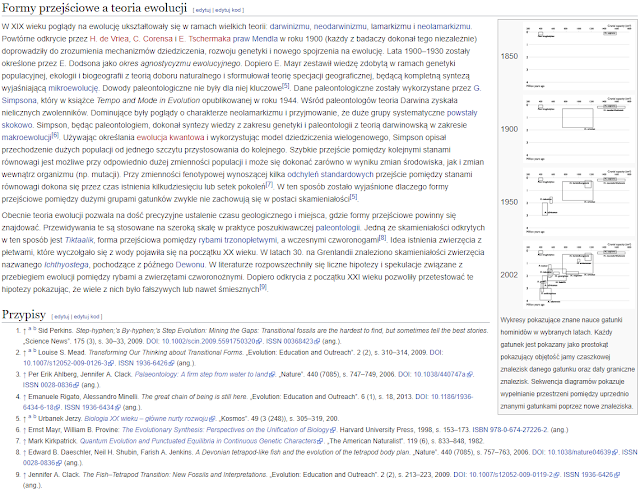
Task: Open the mikroewolucję link
Action: [73, 88]
